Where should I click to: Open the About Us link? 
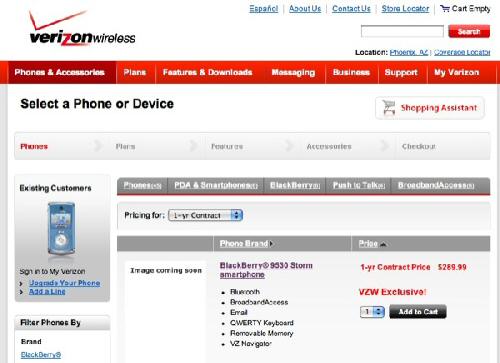[305, 9]
